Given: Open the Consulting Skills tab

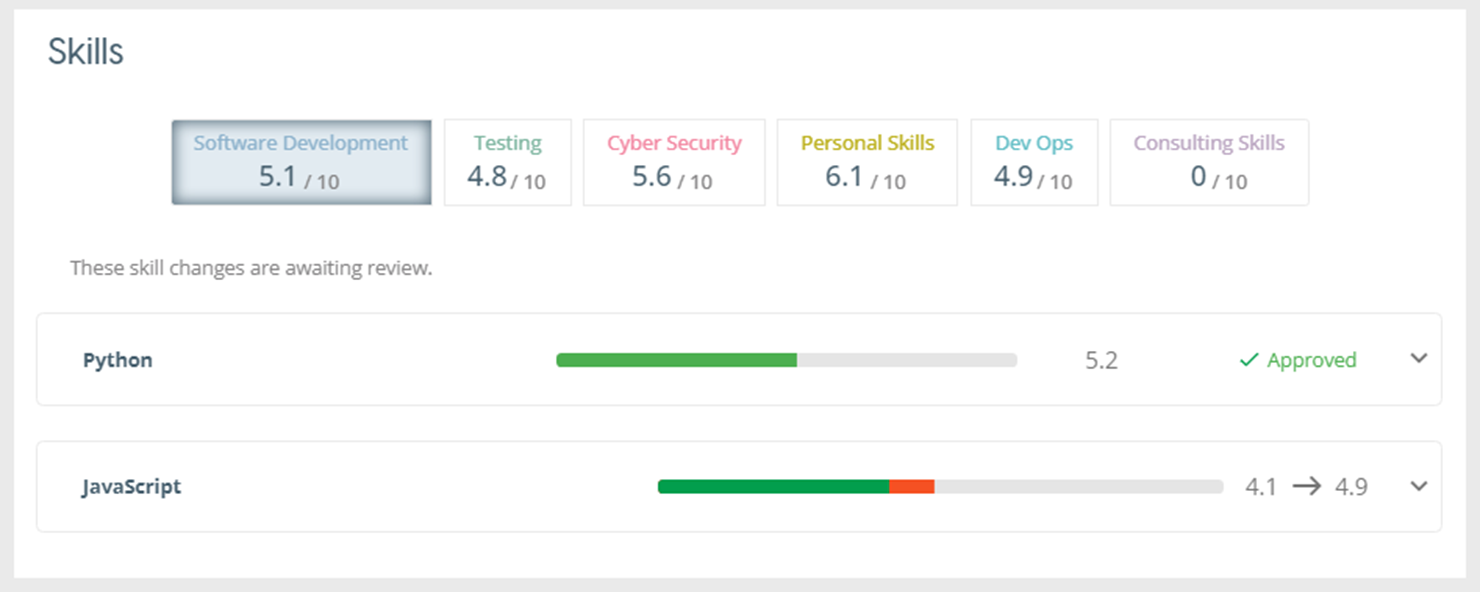Looking at the screenshot, I should click(1208, 162).
